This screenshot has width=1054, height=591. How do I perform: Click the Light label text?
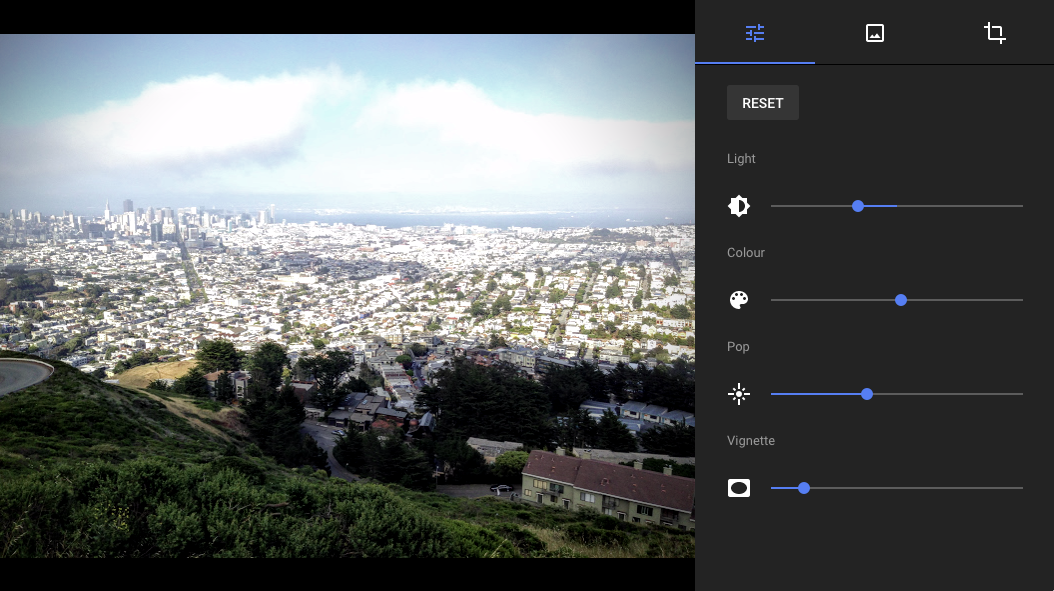741,159
